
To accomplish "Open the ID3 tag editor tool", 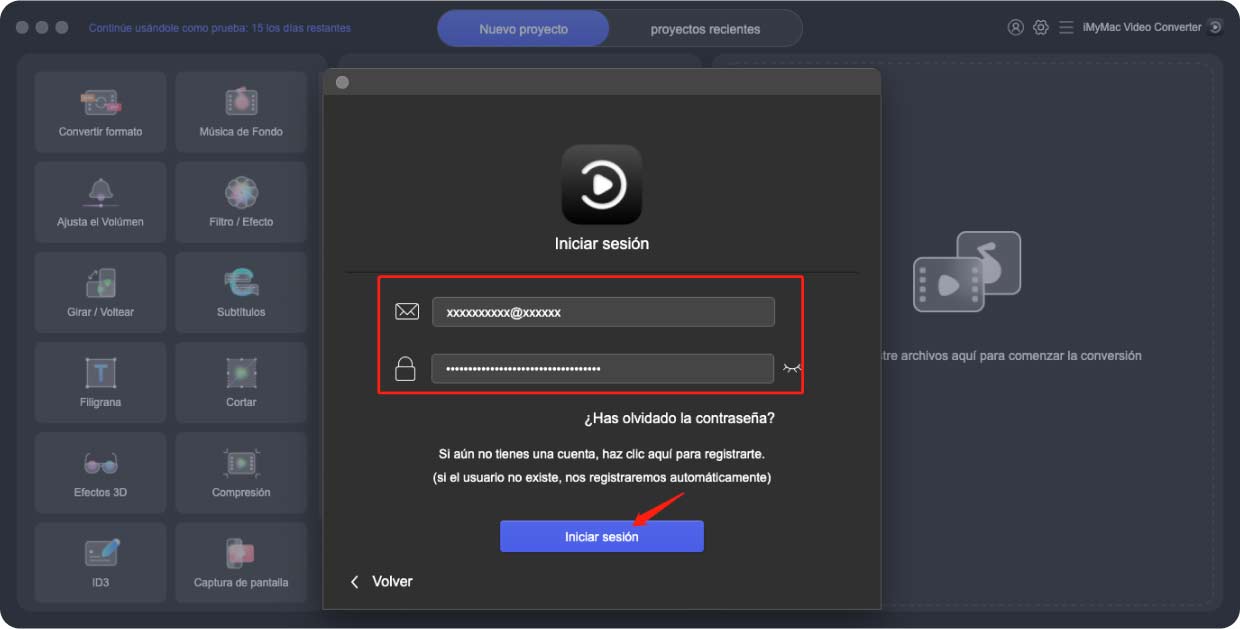I will pyautogui.click(x=100, y=561).
